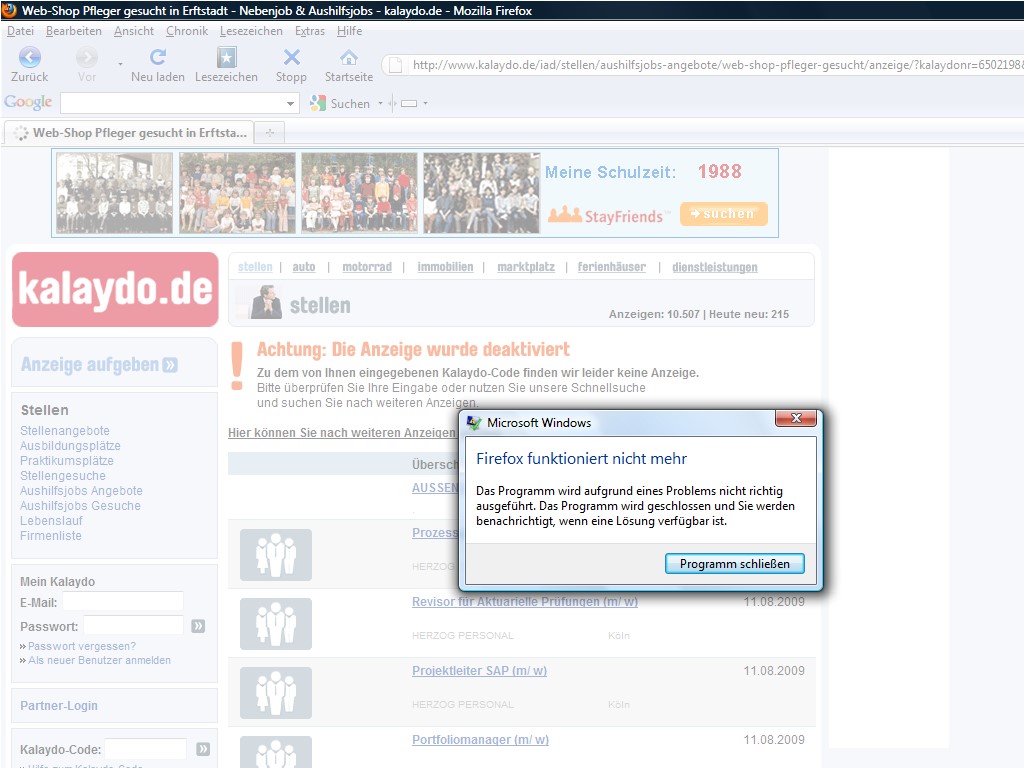Open Aushilfsjobs Angebote sidebar link

(81, 491)
